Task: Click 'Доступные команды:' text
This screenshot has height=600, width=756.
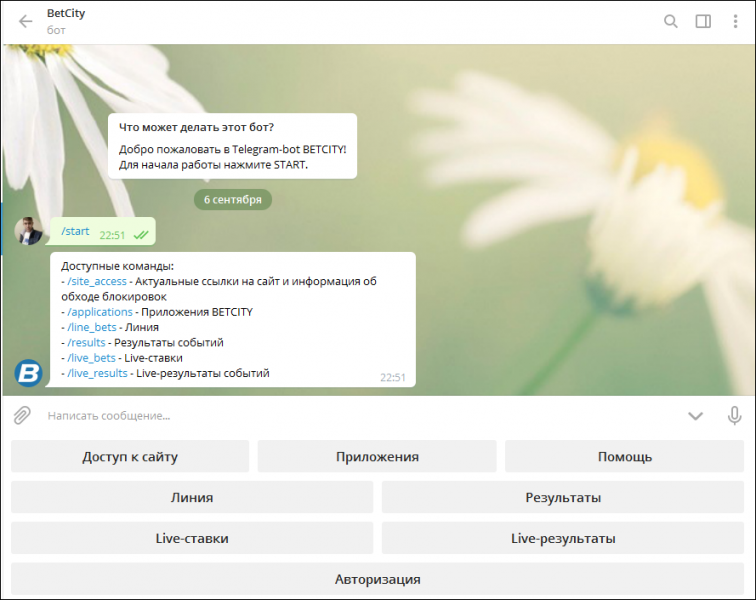Action: tap(117, 266)
